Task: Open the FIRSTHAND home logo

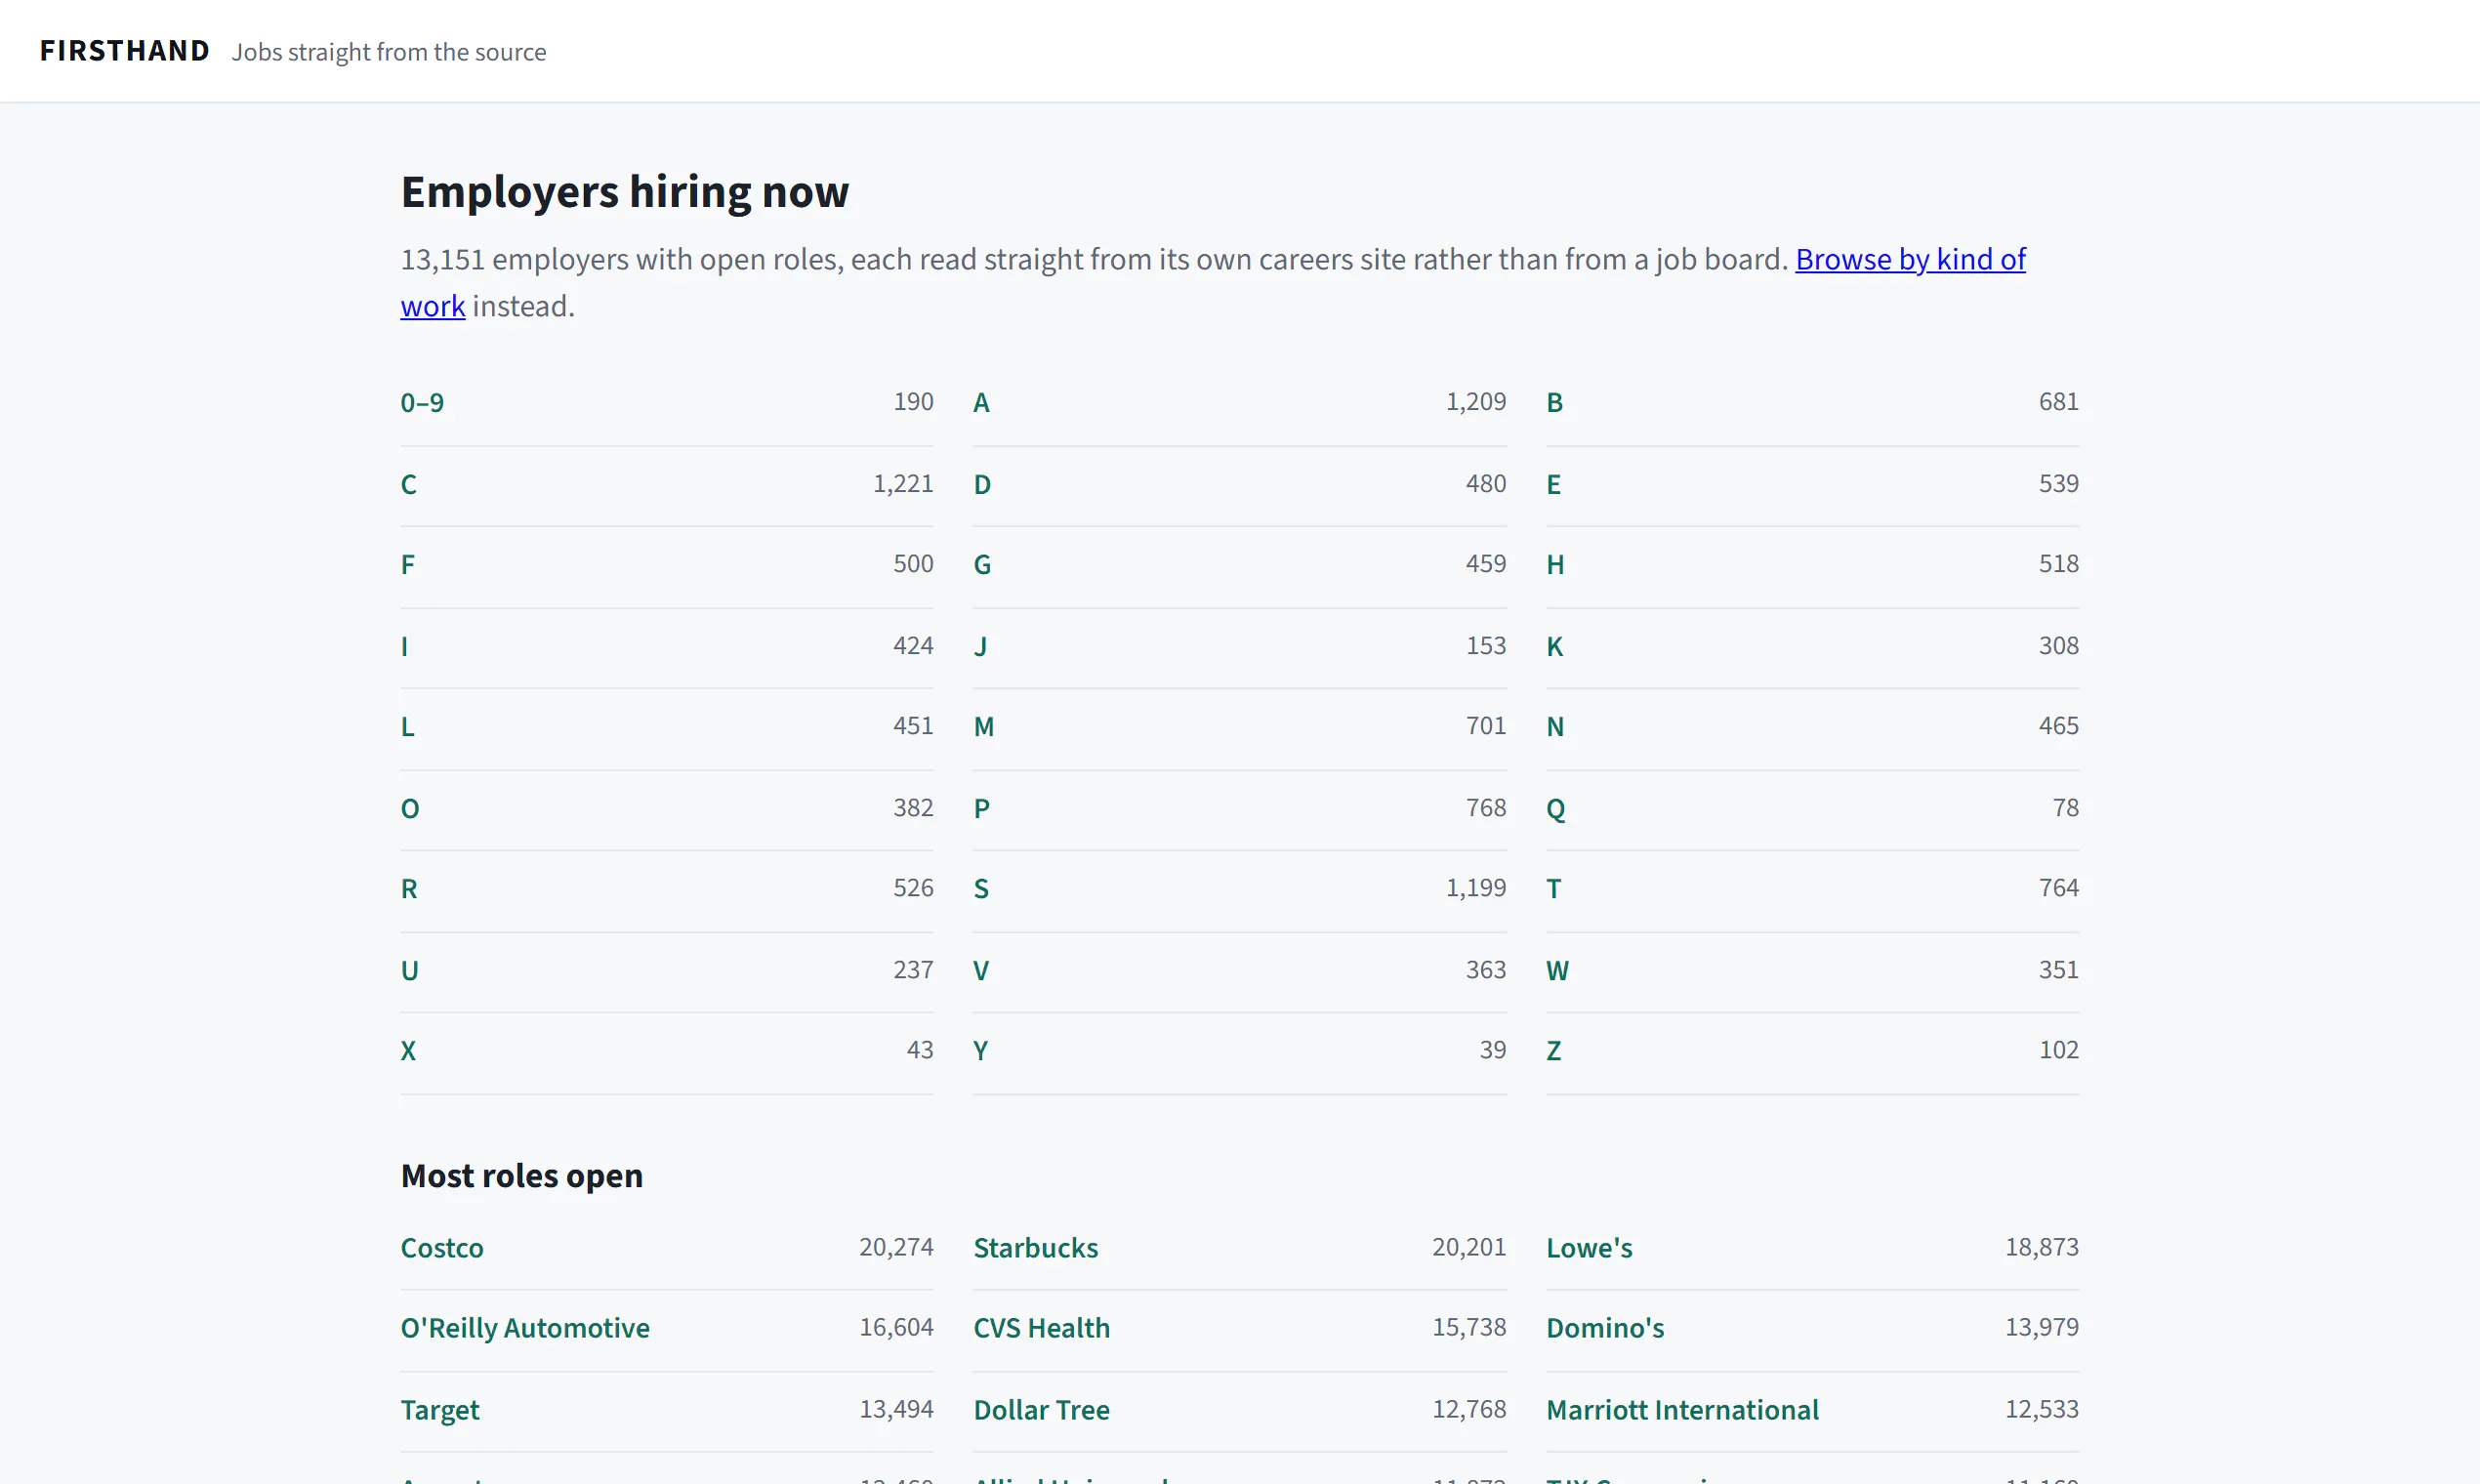Action: (124, 51)
